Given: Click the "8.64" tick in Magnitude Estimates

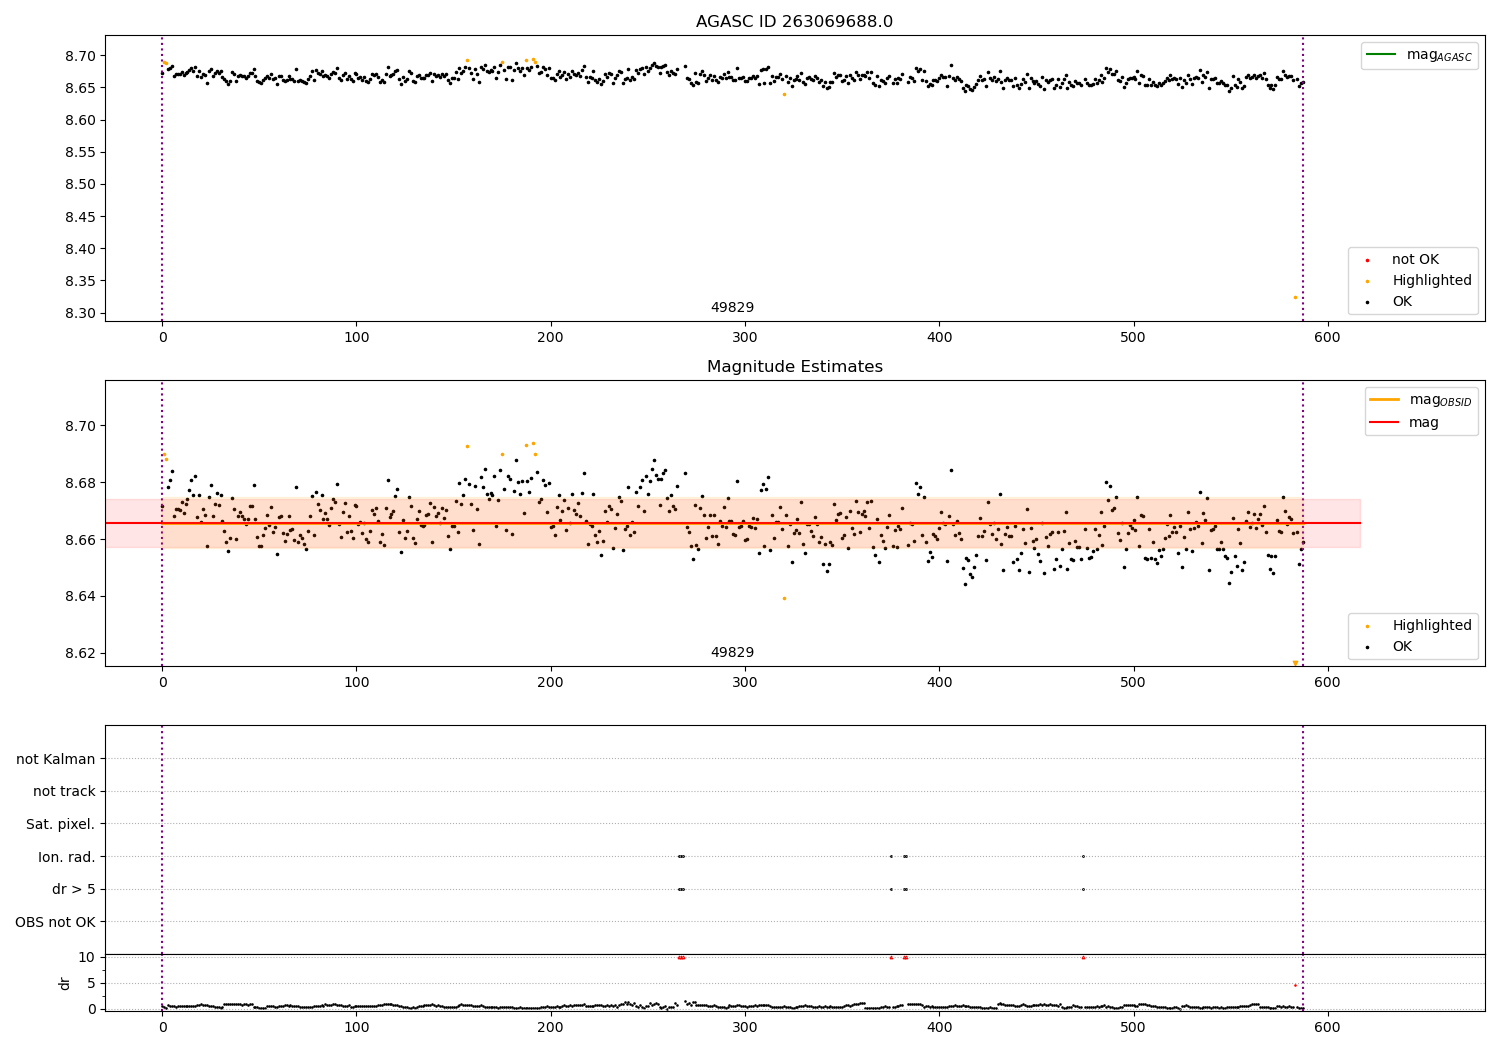Looking at the screenshot, I should point(80,597).
